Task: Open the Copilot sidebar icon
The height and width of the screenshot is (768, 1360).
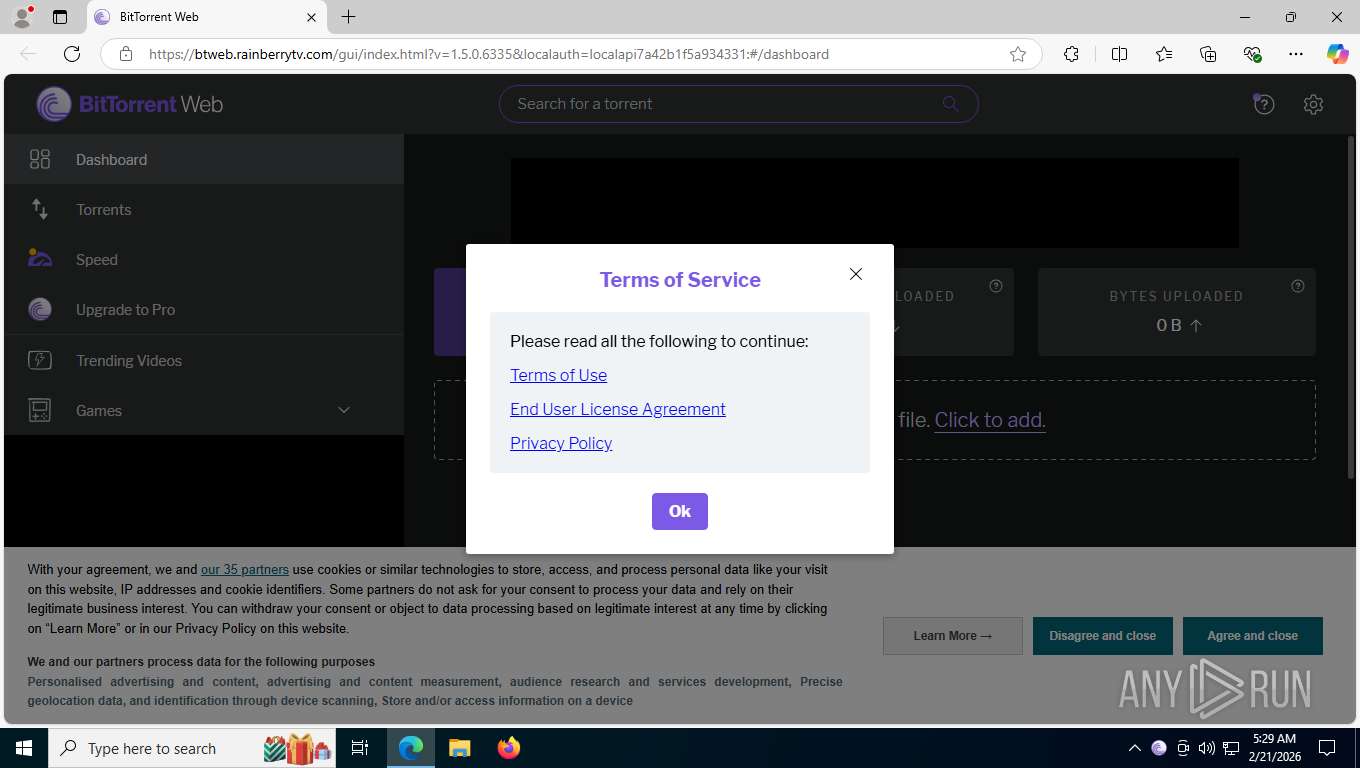Action: point(1338,54)
